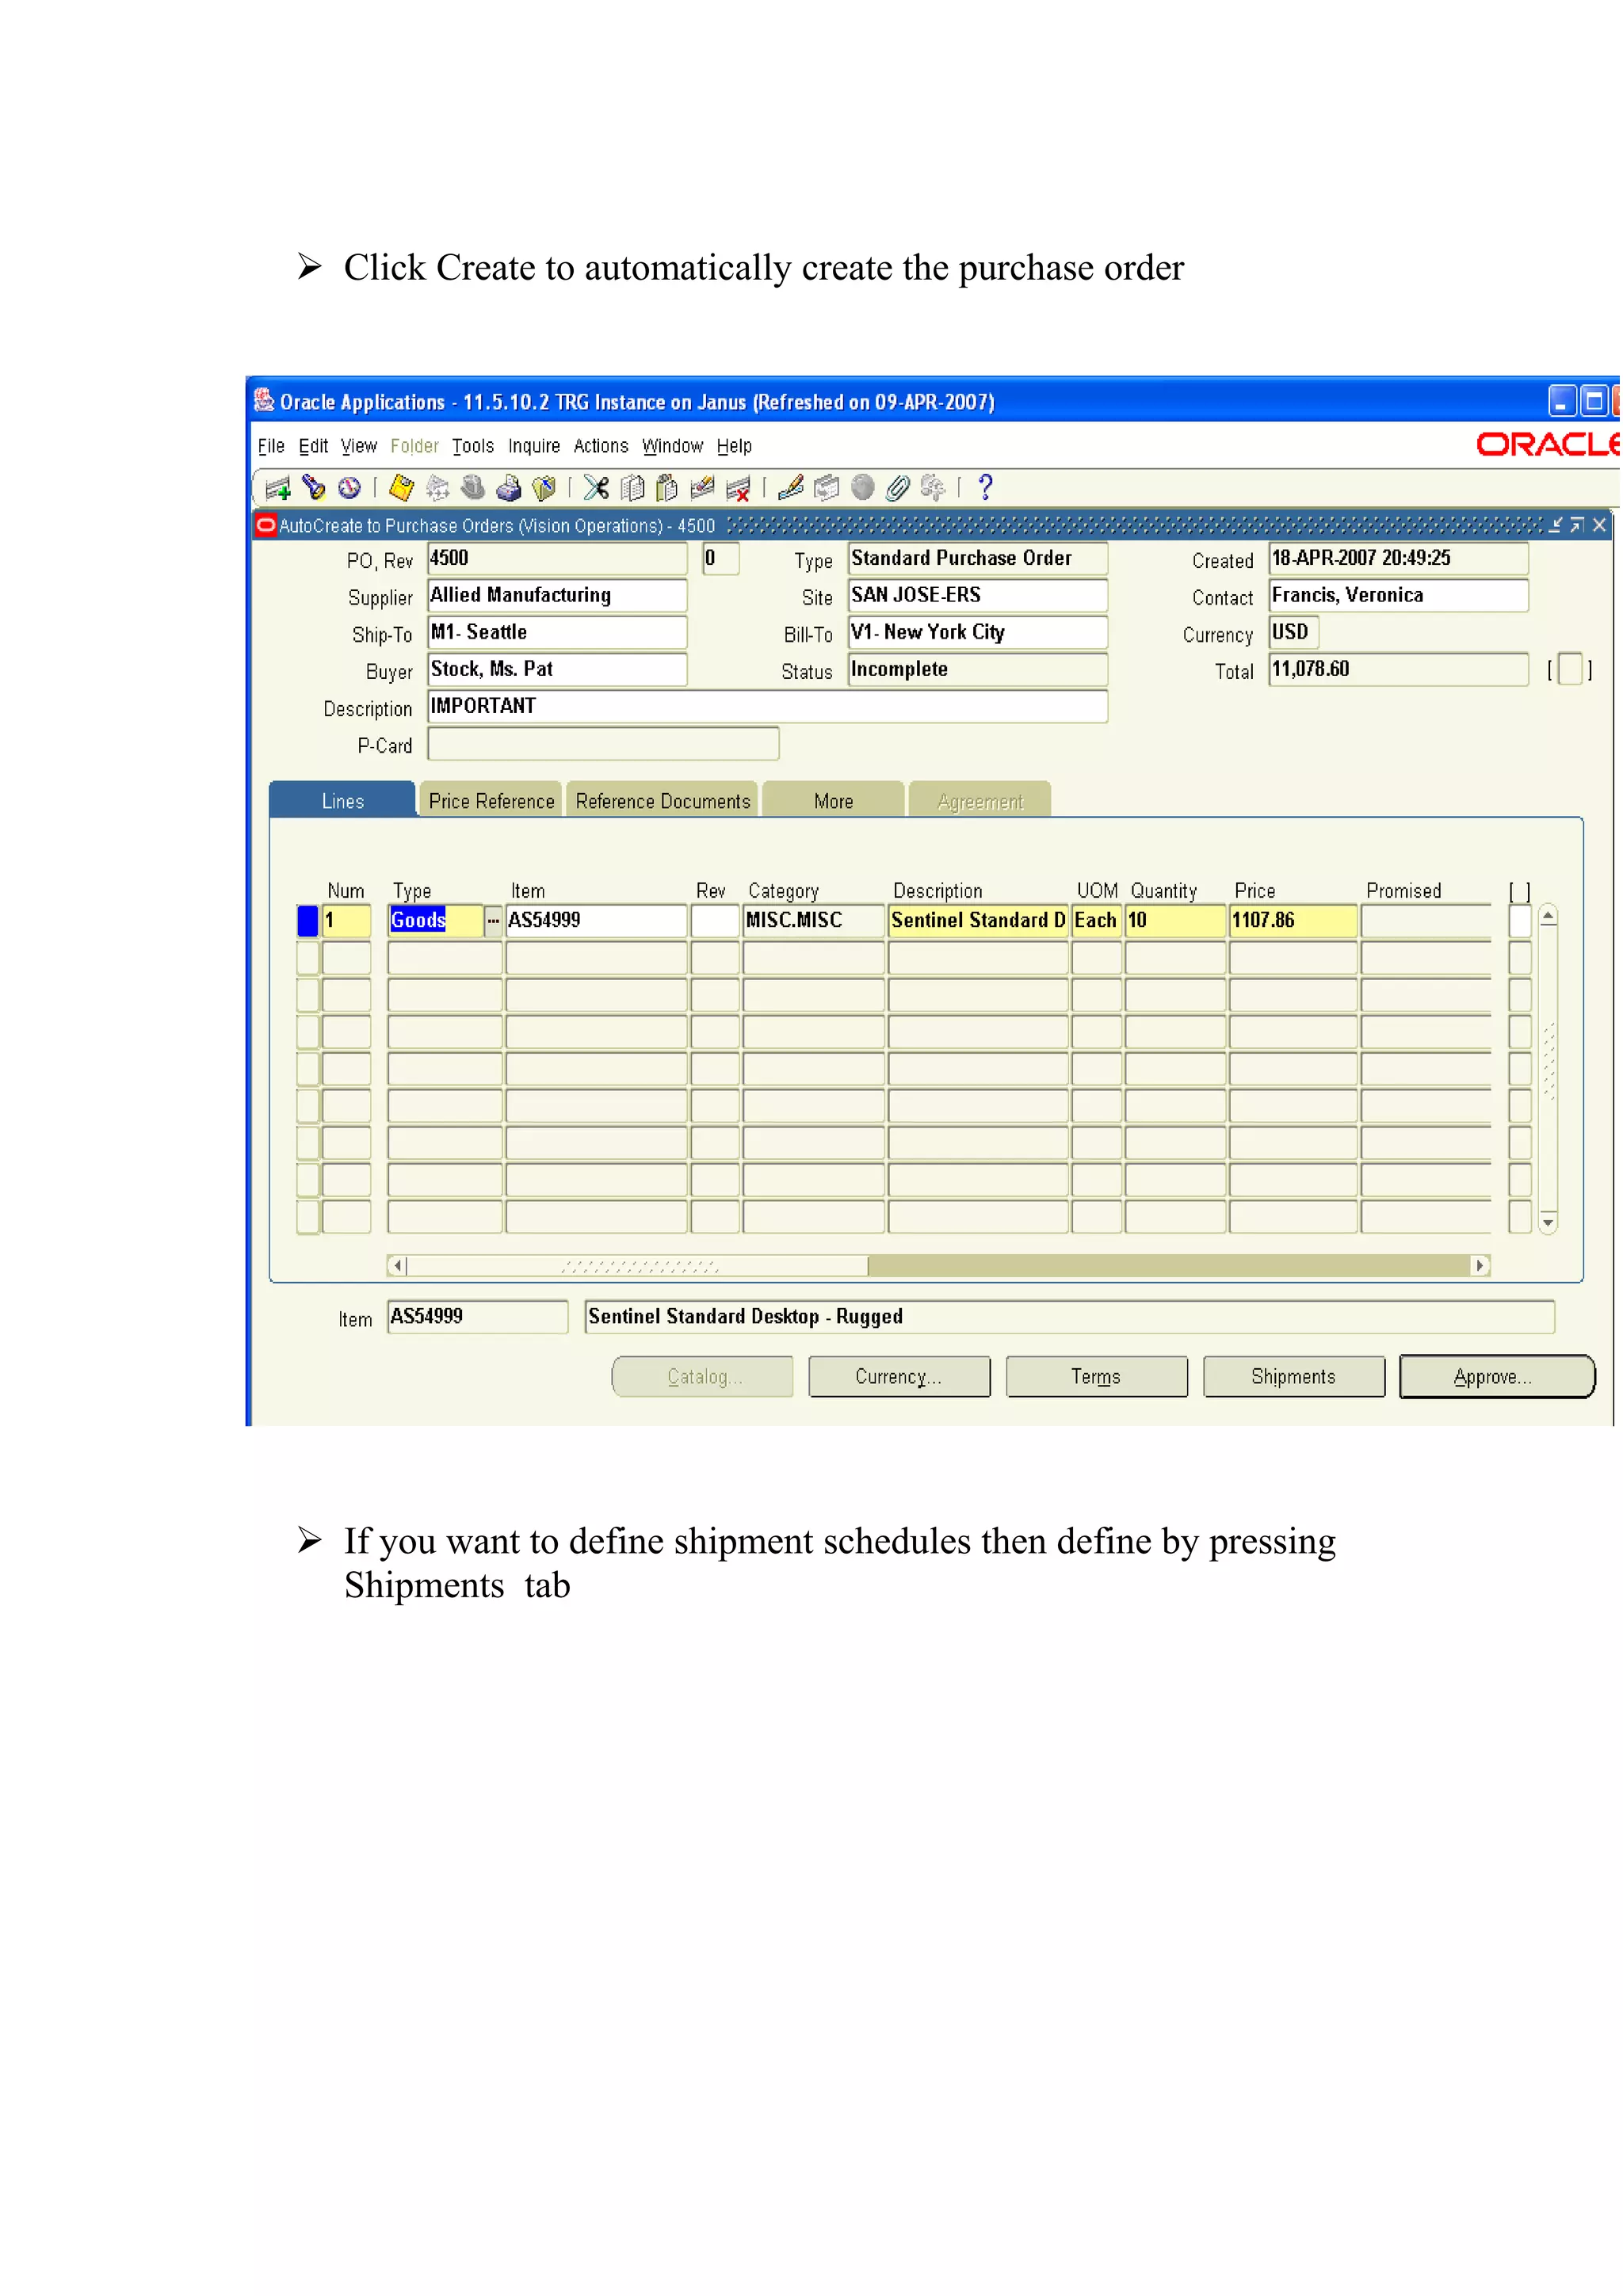
Task: Click the Supplier field Allied Manufacturing
Action: (x=557, y=596)
